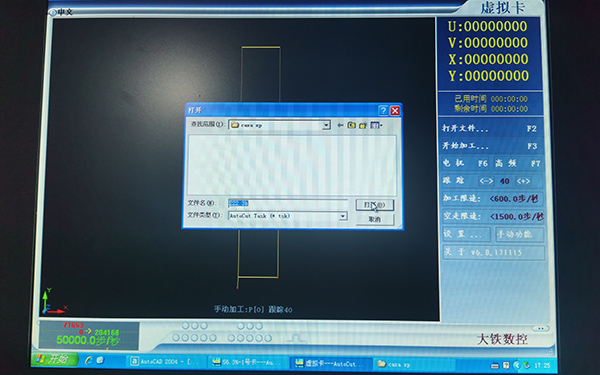Open the view menu icon in dialog
The image size is (600, 375).
click(x=376, y=125)
